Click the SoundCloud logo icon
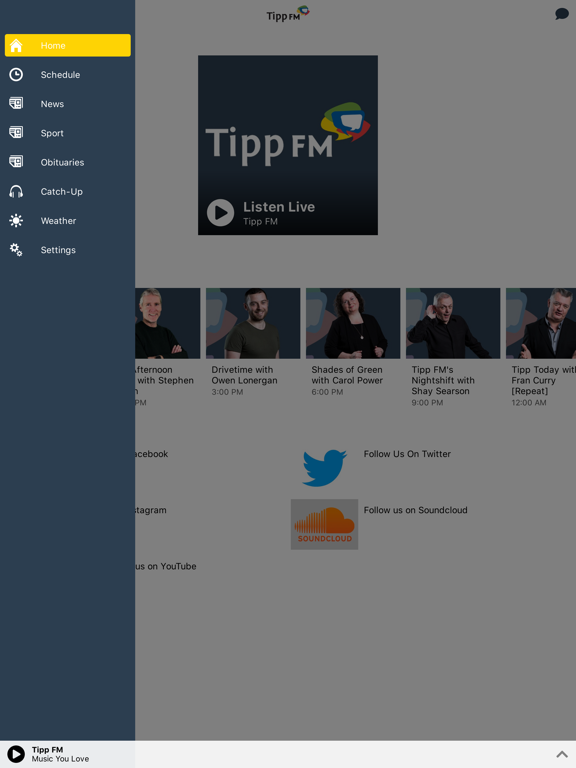Screen dimensions: 576x768 click(324, 524)
